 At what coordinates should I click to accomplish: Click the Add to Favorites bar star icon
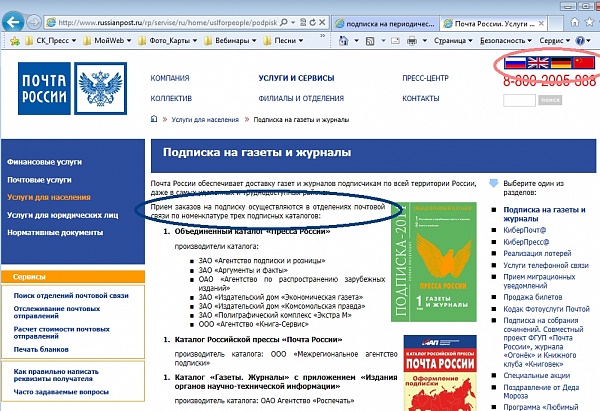pos(15,41)
